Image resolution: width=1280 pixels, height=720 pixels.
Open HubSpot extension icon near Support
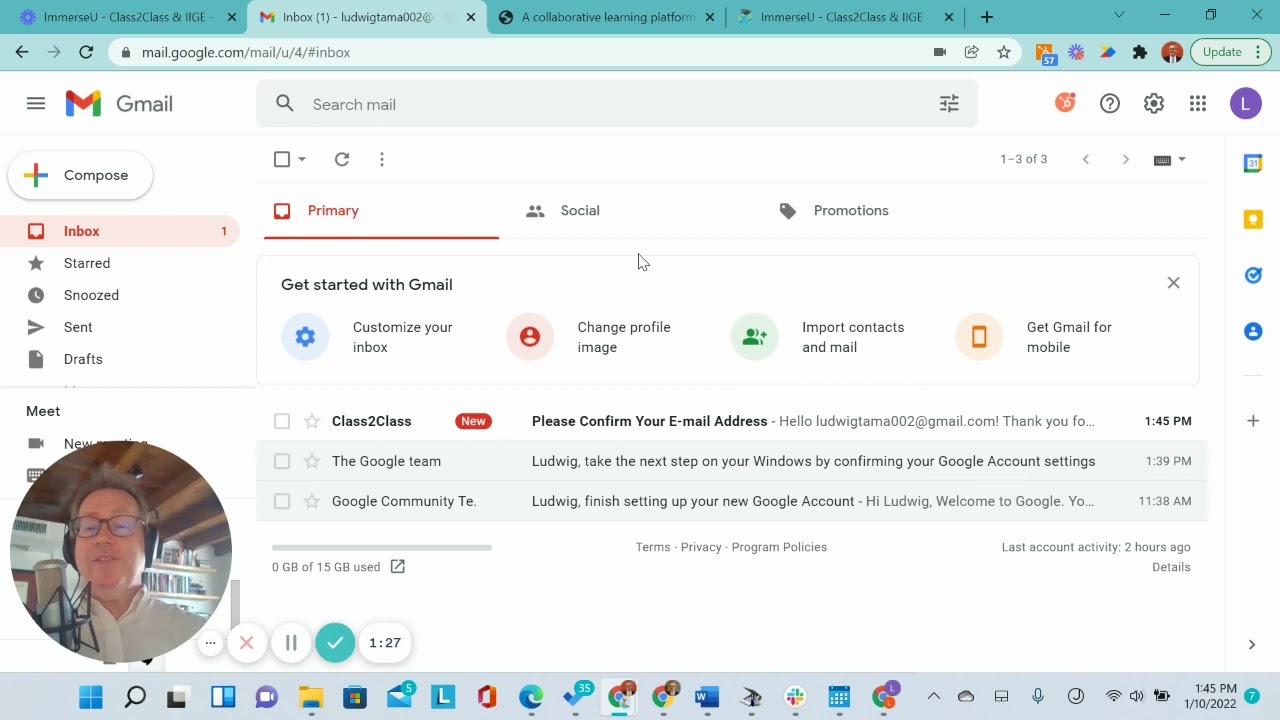[x=1066, y=103]
